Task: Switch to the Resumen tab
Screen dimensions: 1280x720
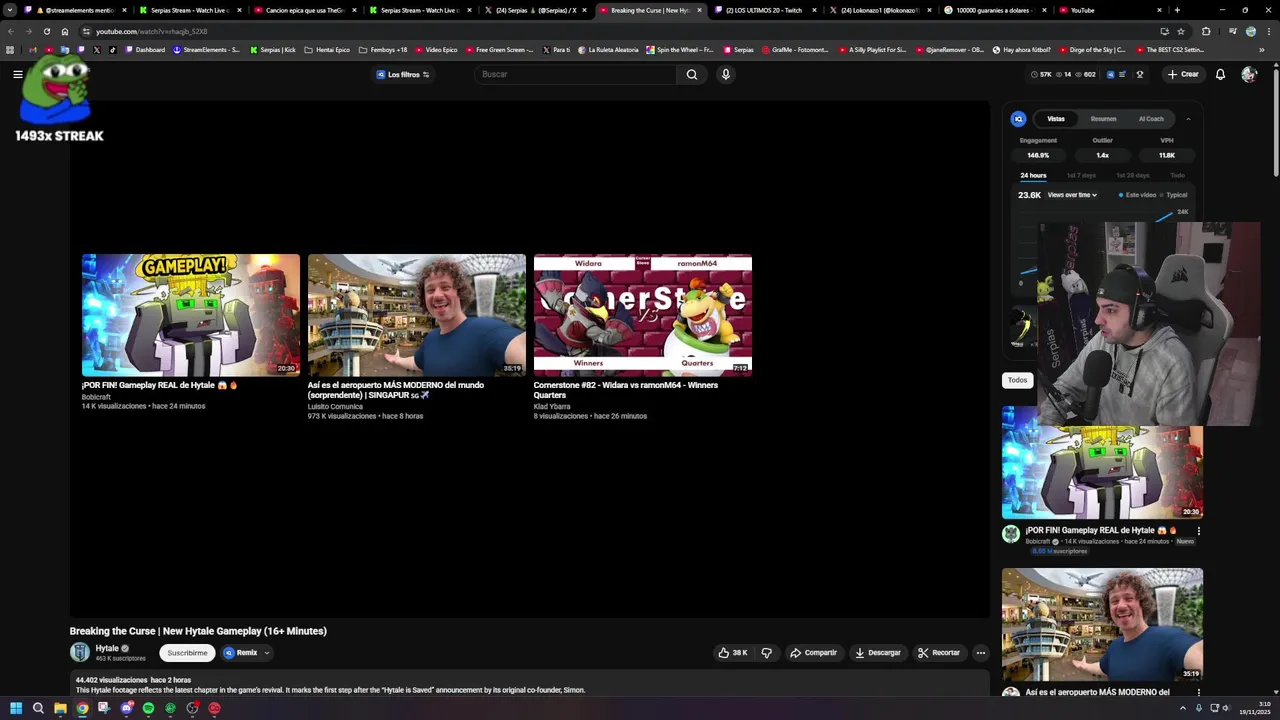Action: [x=1104, y=119]
